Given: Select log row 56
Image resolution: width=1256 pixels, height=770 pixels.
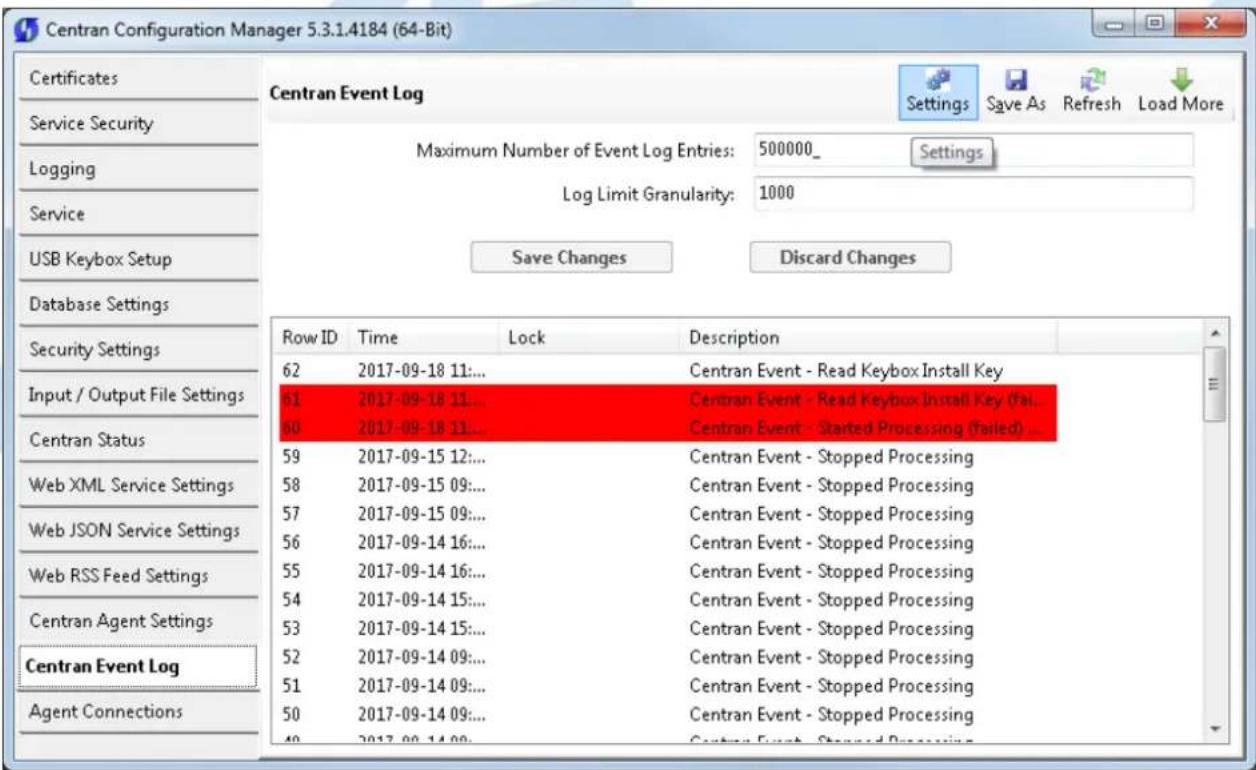Looking at the screenshot, I should pos(665,543).
